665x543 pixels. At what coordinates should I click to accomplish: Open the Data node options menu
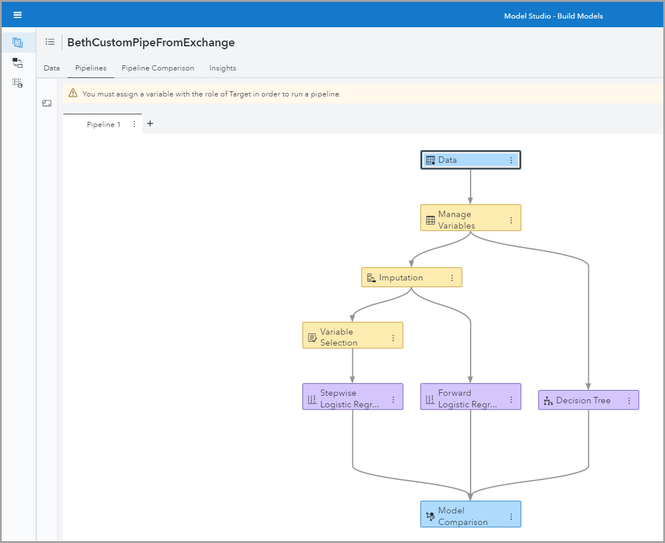point(511,160)
